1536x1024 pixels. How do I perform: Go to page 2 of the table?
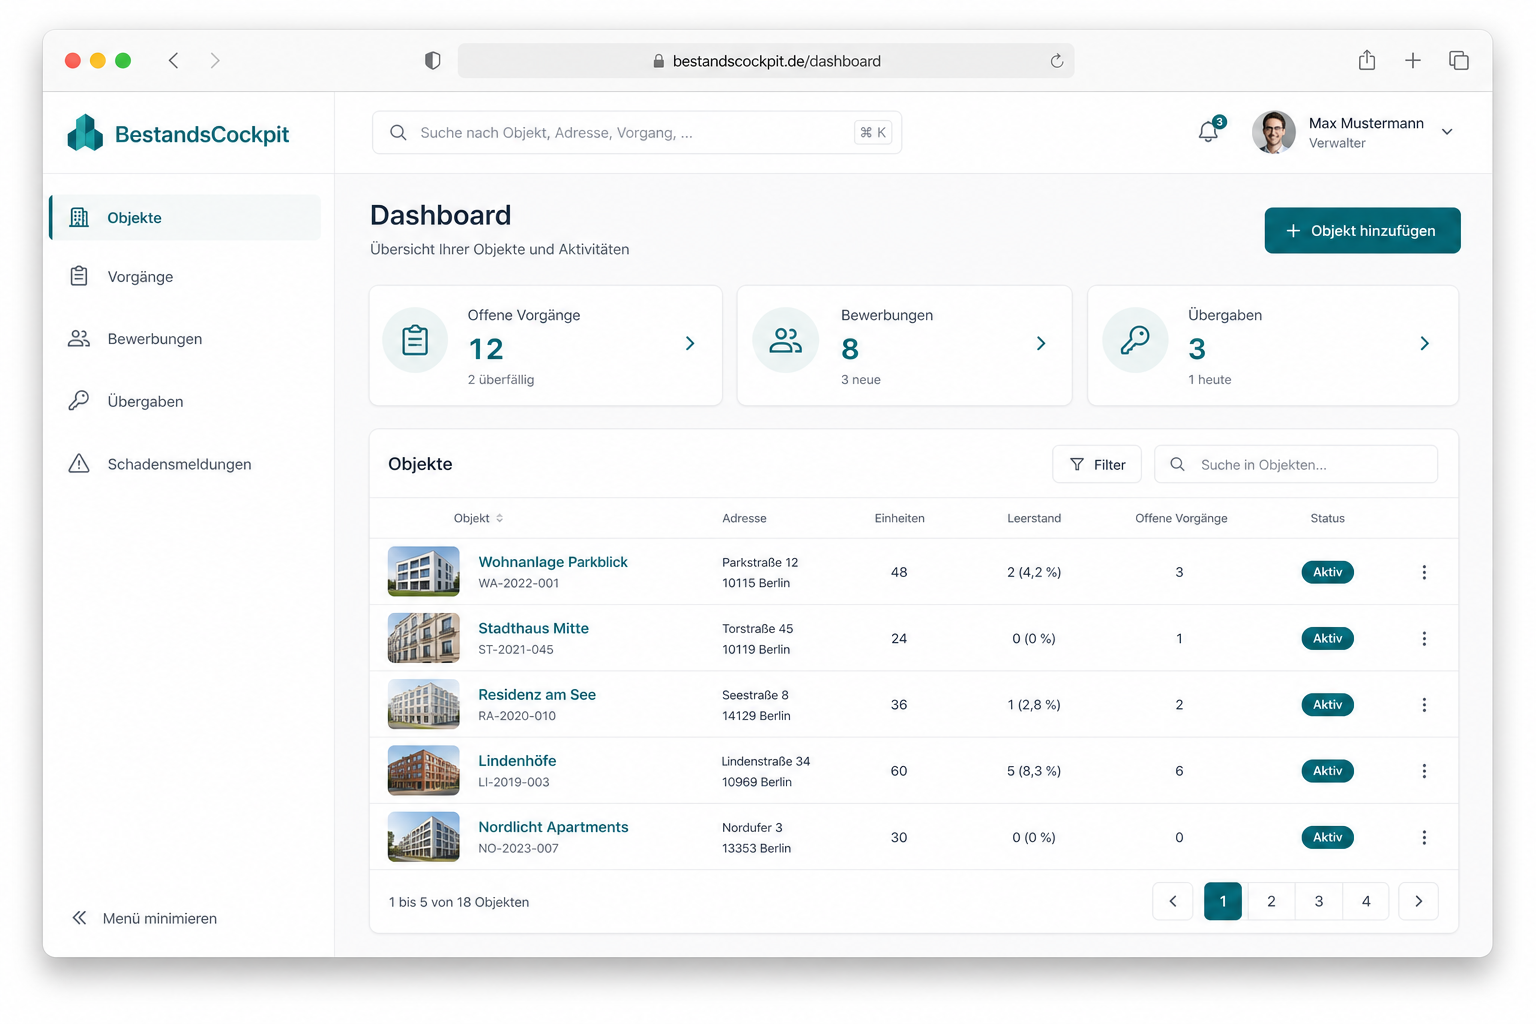pos(1271,901)
